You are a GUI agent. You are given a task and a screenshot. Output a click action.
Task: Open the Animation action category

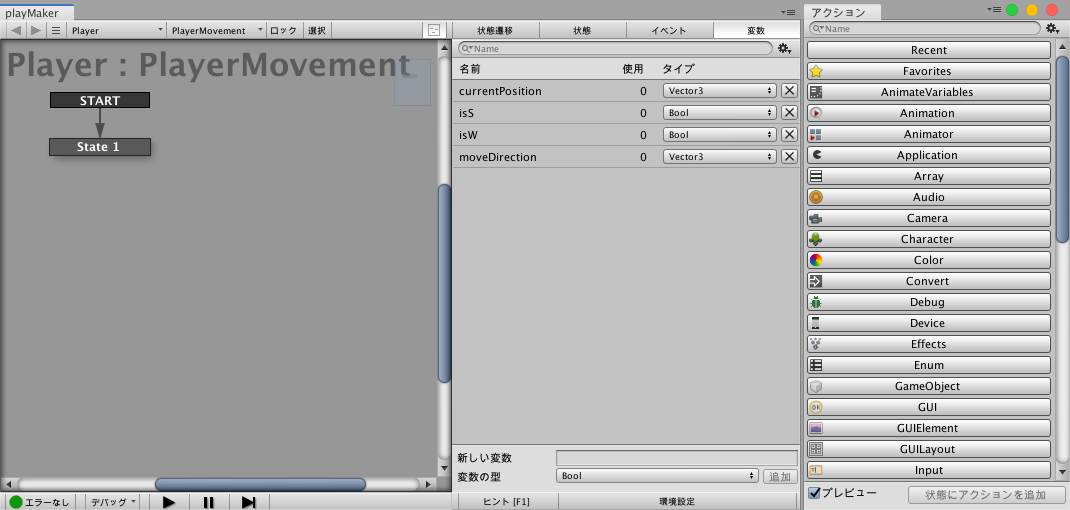pos(929,113)
